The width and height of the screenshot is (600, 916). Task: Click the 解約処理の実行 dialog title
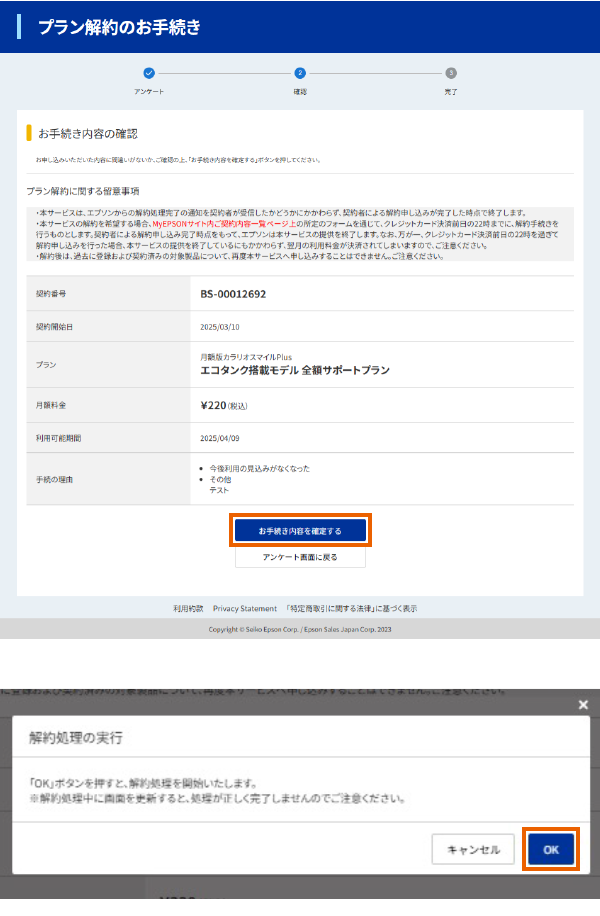pyautogui.click(x=75, y=741)
